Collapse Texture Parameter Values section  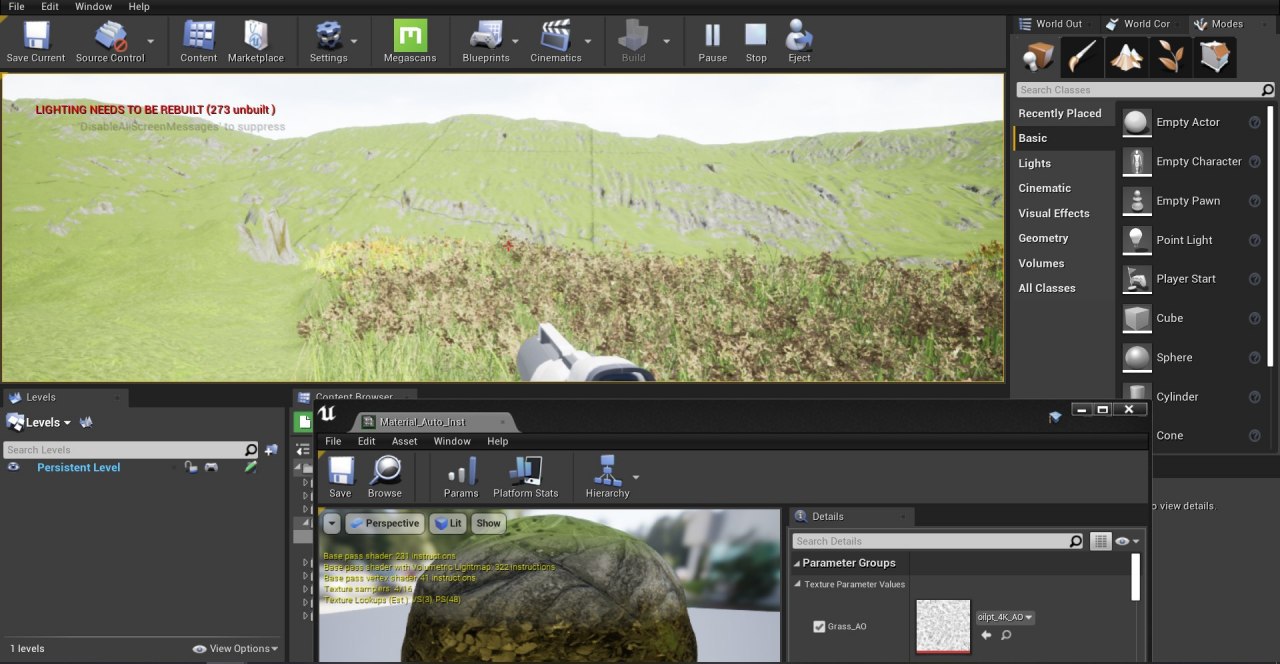798,584
